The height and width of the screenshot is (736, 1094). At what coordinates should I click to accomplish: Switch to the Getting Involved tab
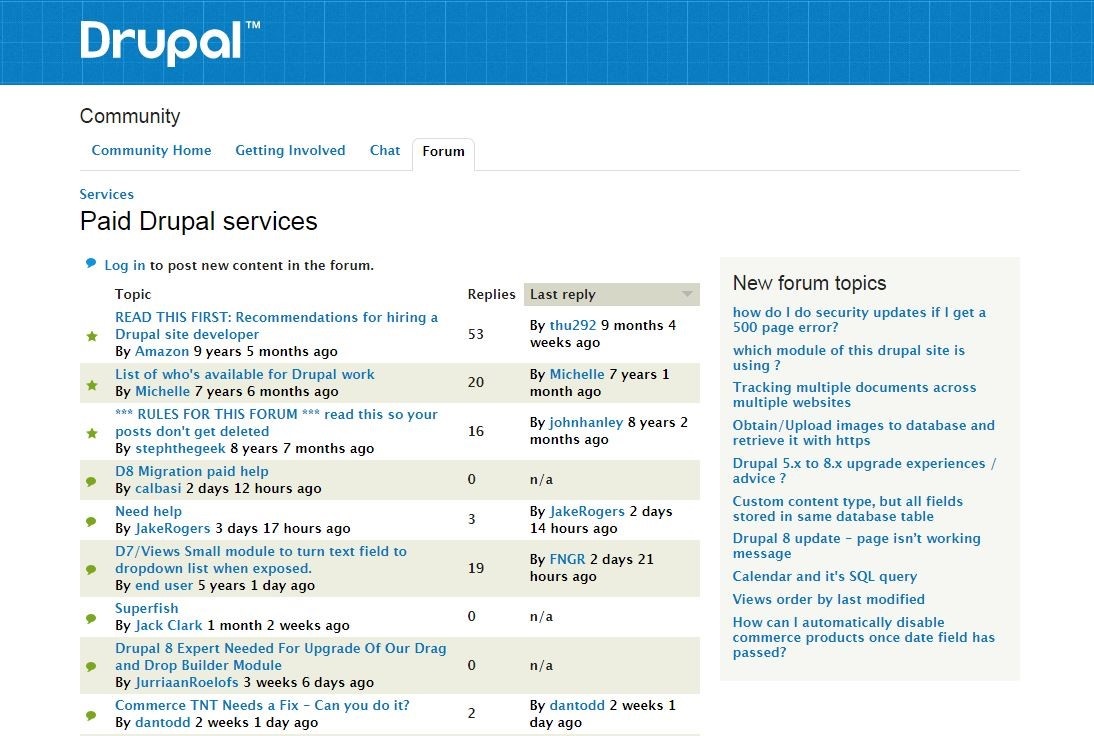click(290, 150)
